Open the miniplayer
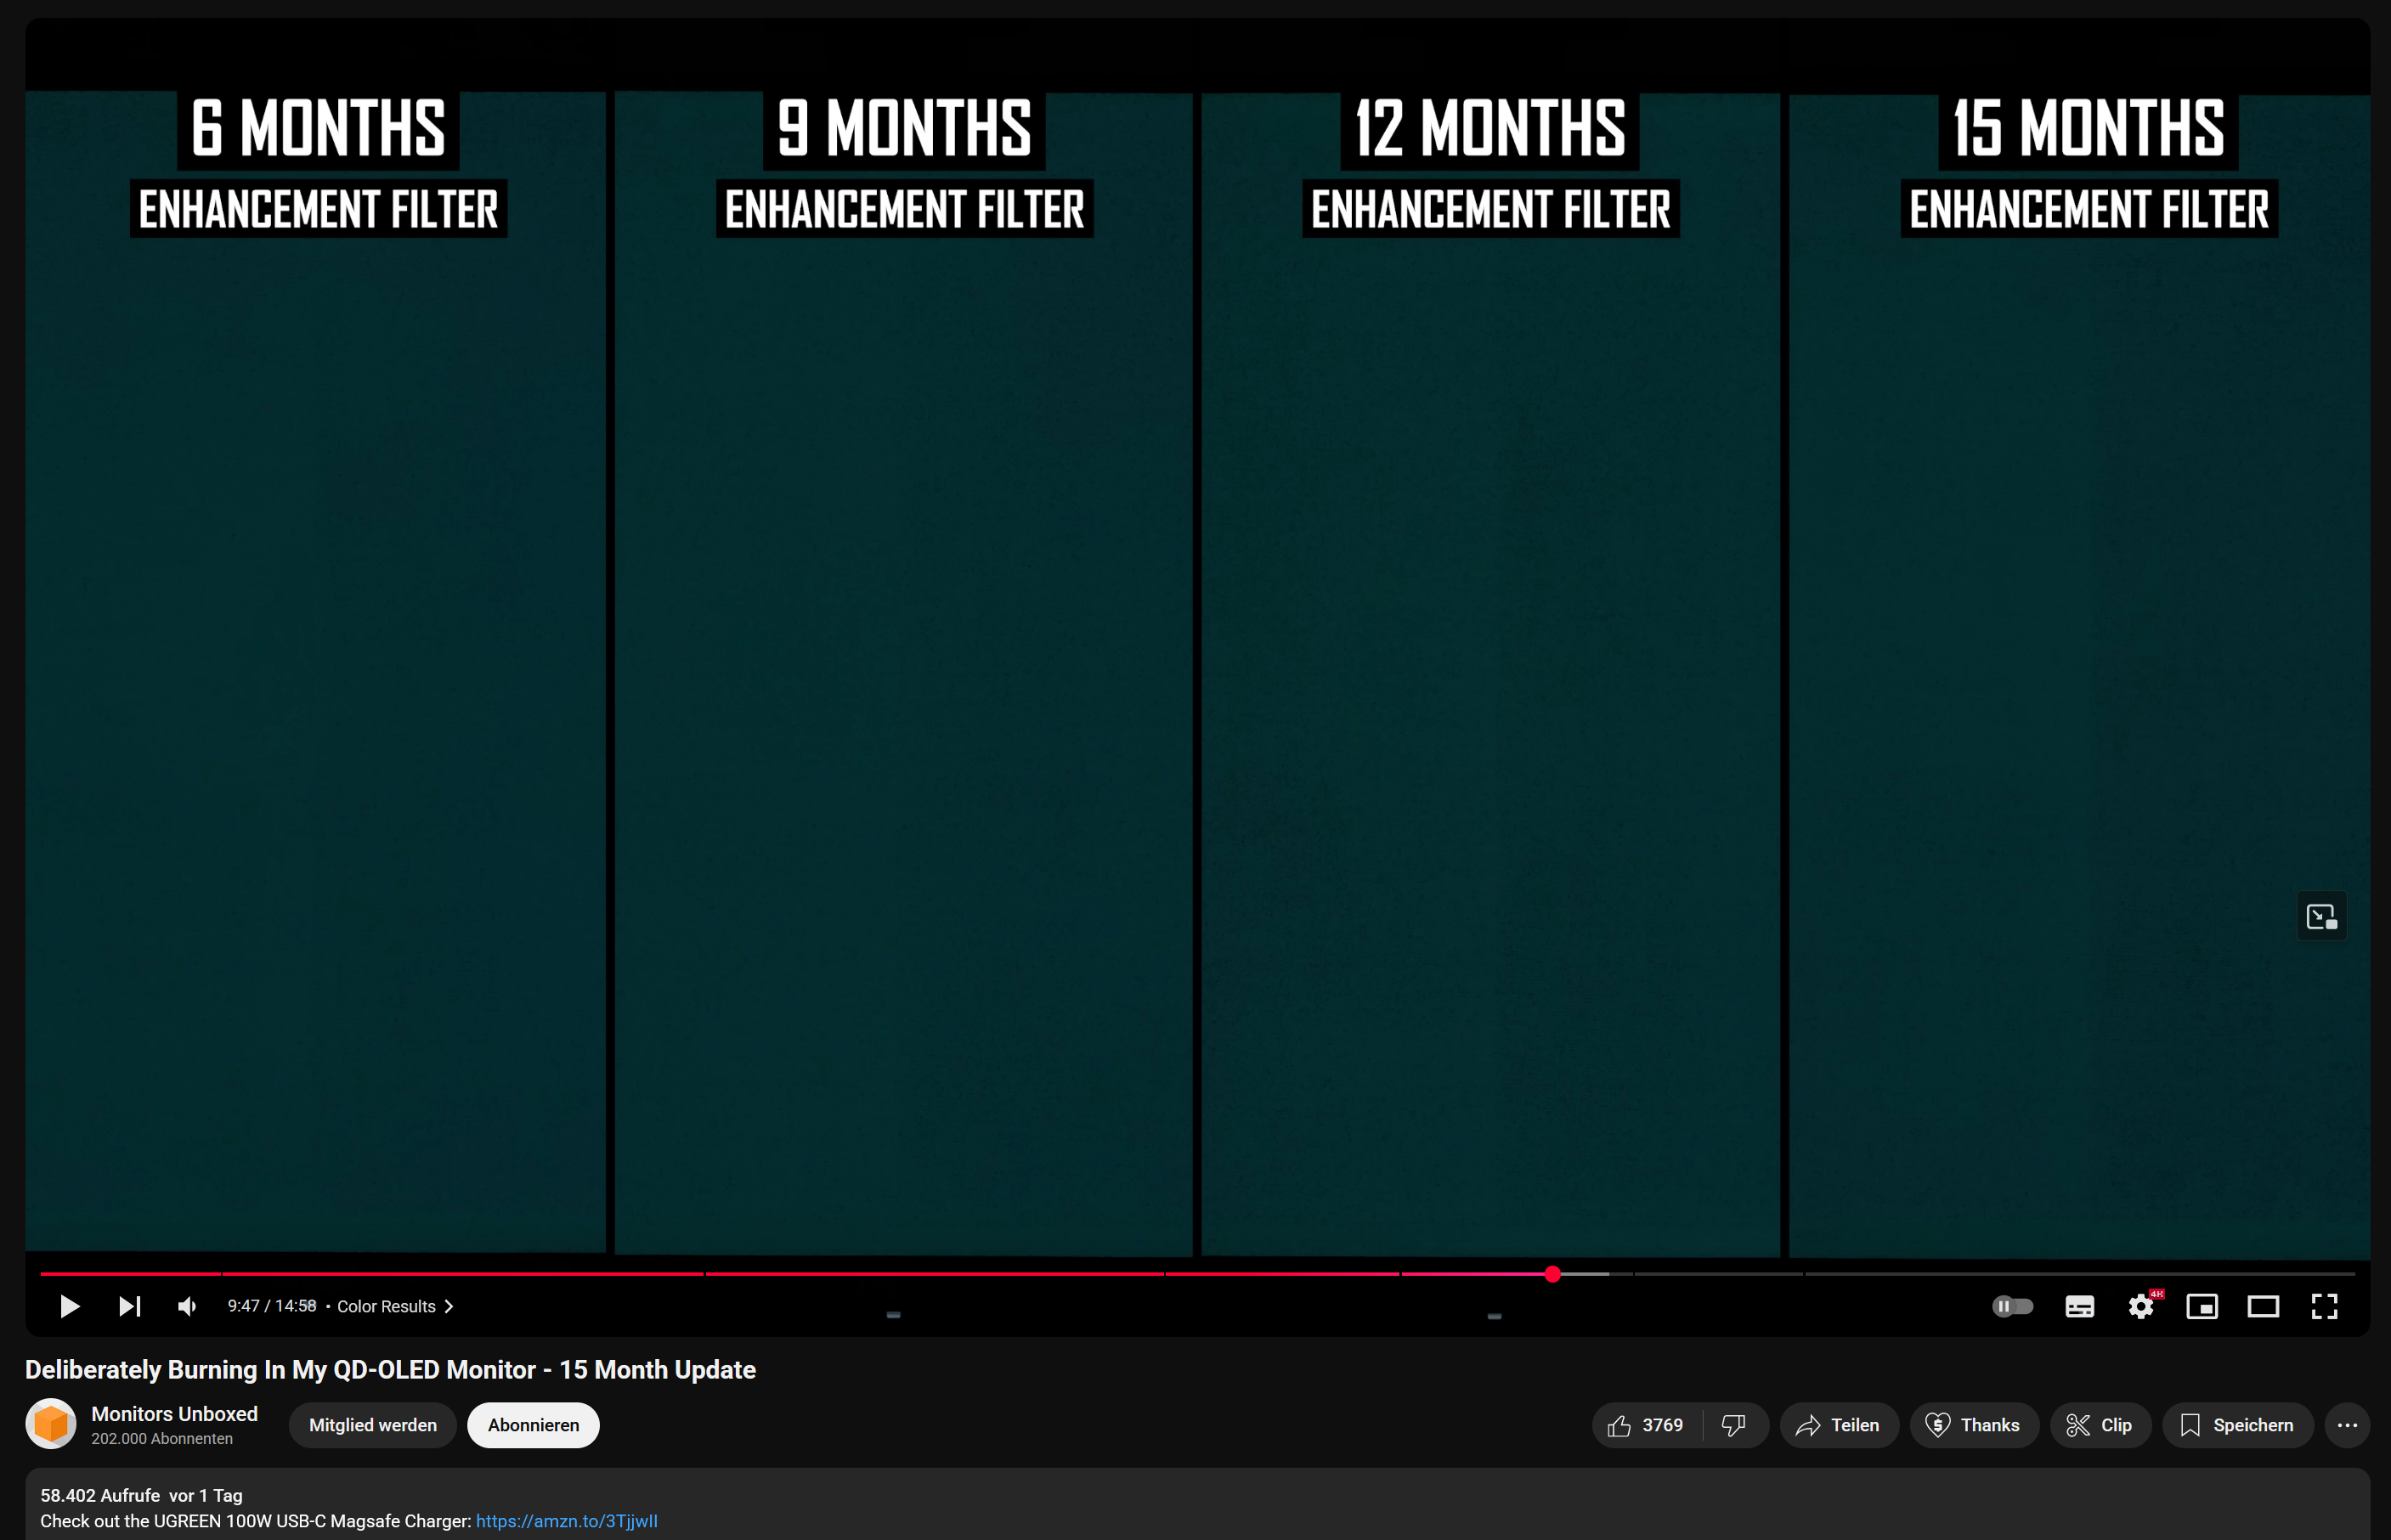 tap(2202, 1306)
